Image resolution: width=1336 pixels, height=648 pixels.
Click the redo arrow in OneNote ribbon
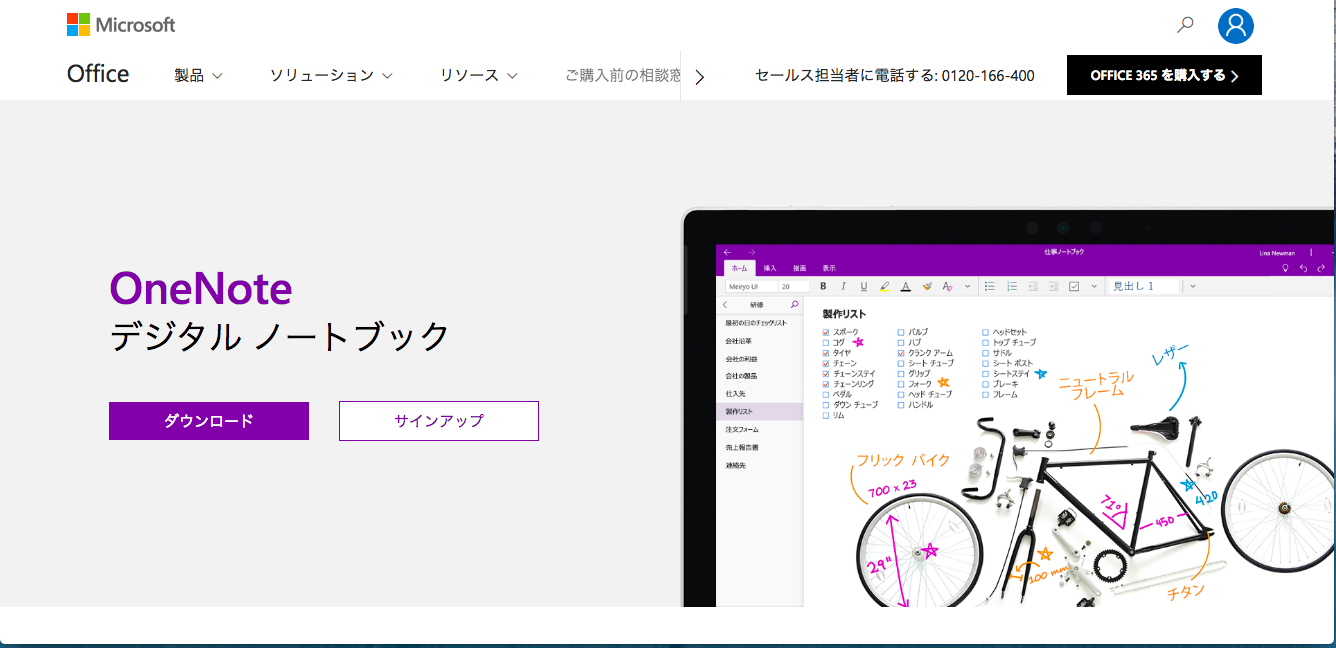1321,268
